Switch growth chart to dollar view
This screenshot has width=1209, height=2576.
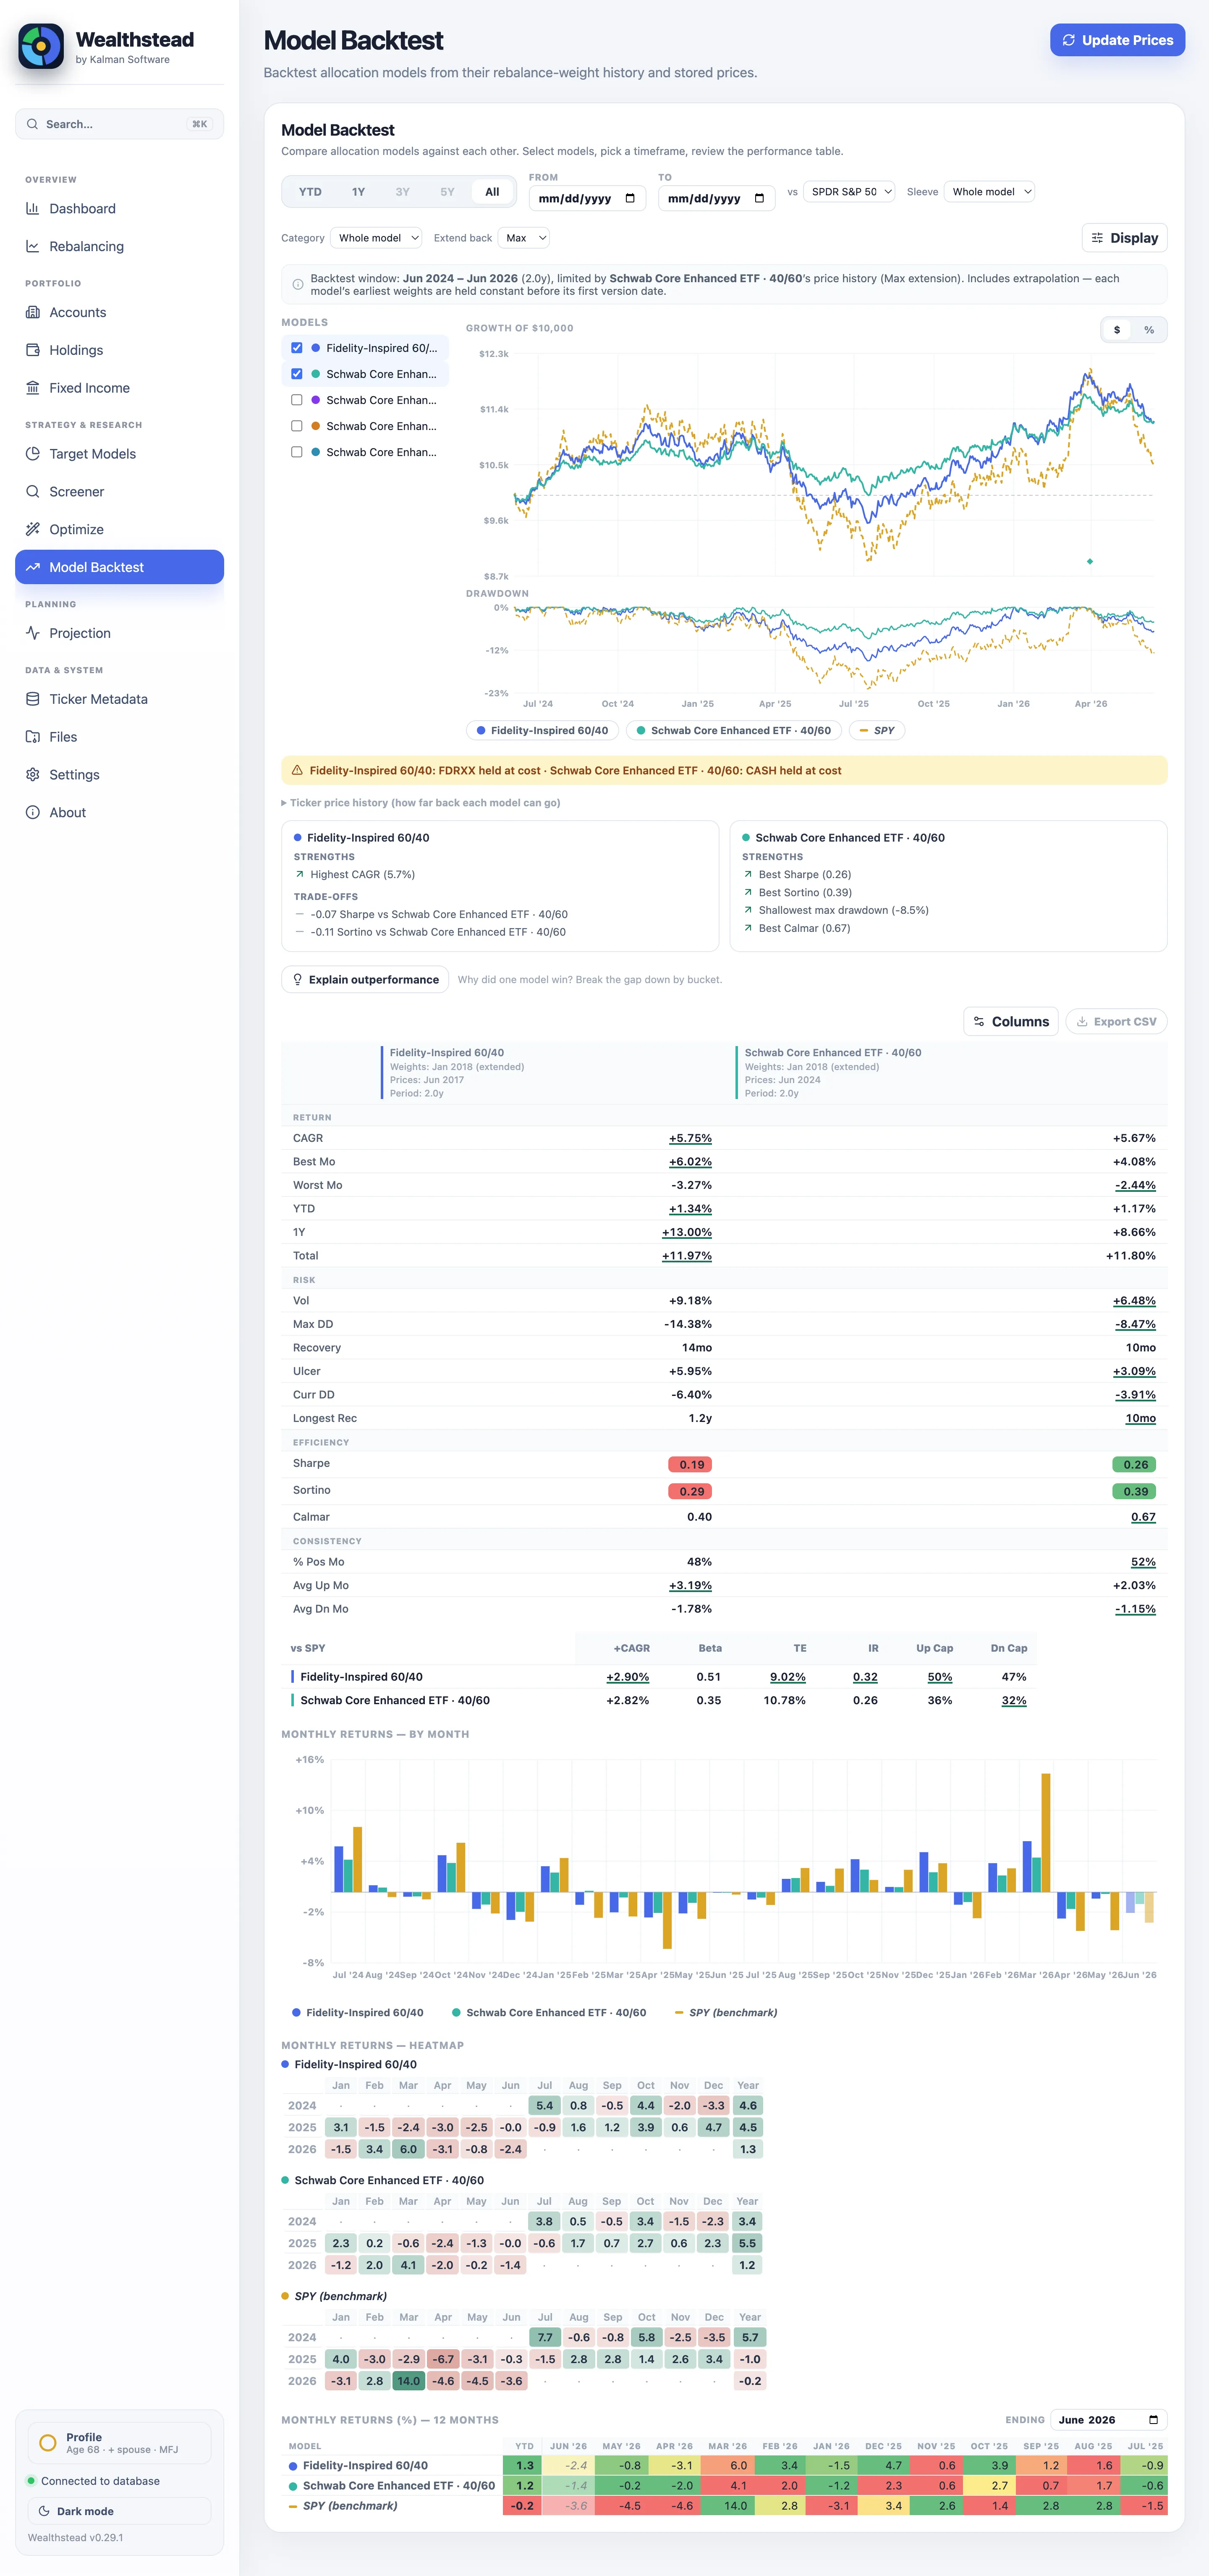1117,330
